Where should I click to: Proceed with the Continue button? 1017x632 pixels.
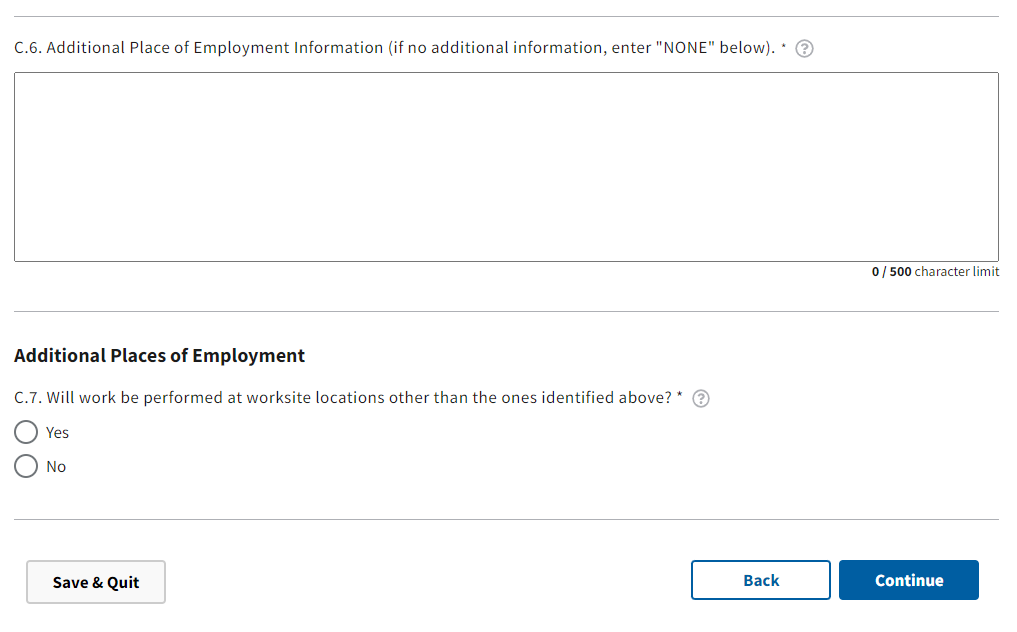pos(908,580)
